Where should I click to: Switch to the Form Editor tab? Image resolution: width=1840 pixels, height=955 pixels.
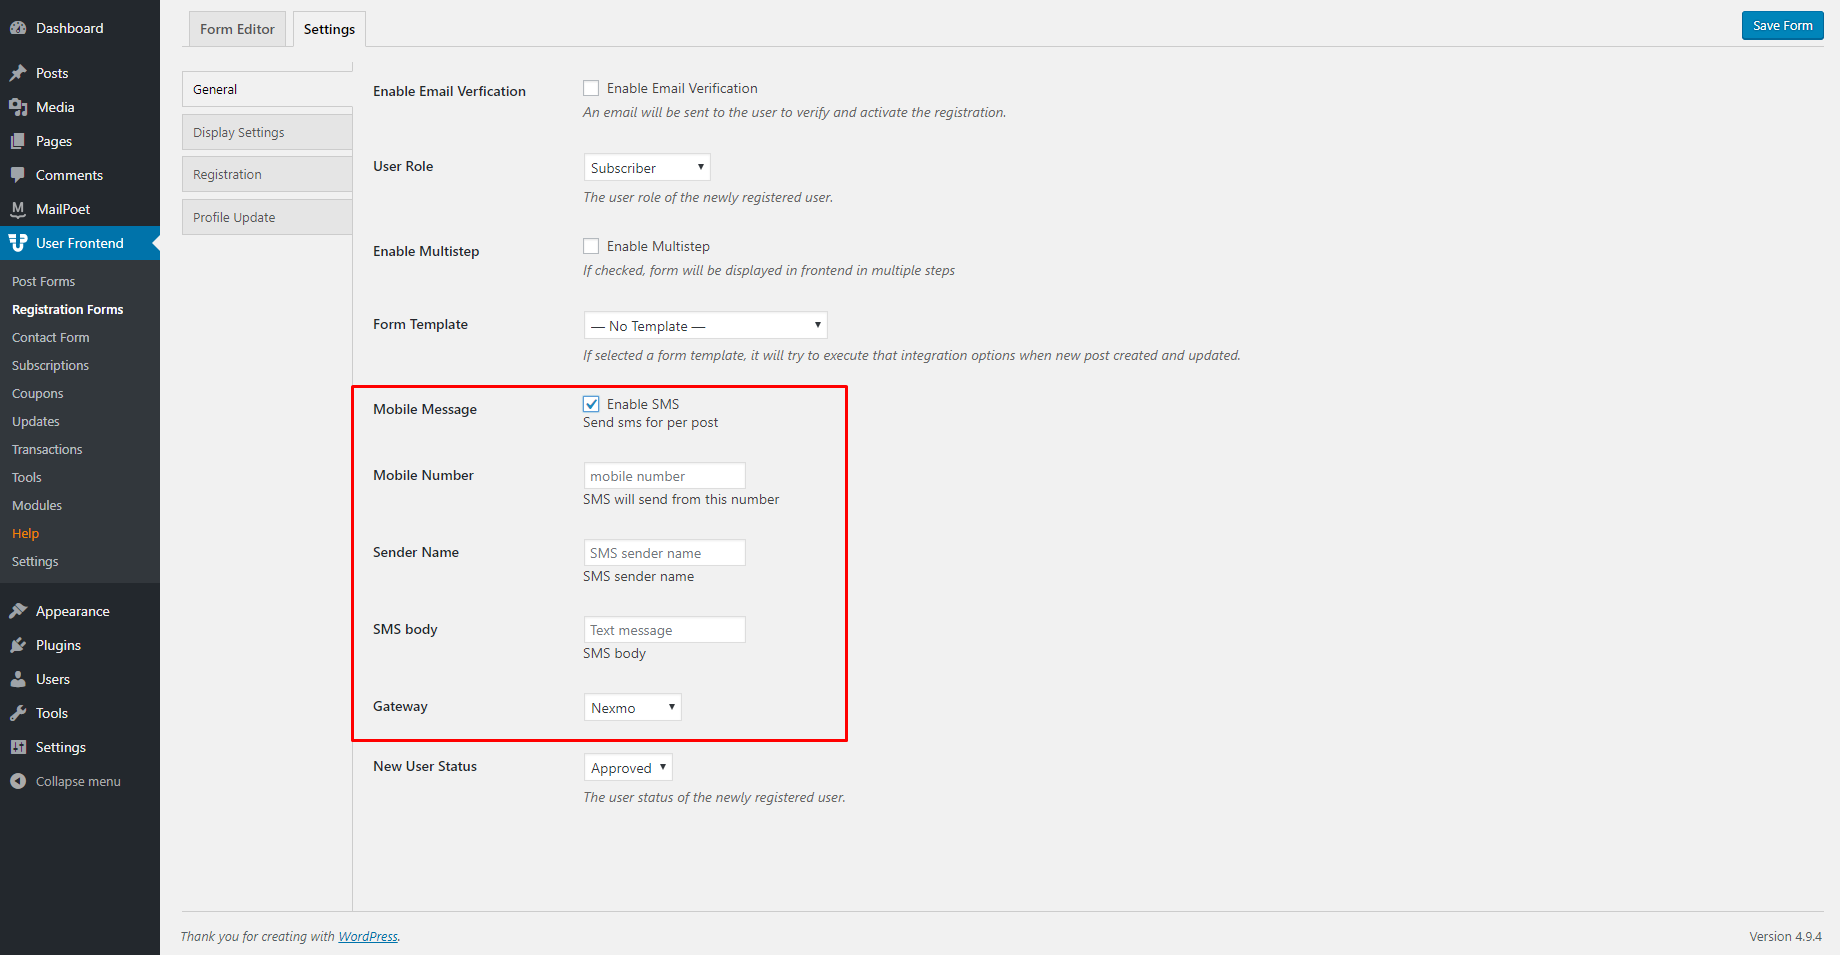click(x=237, y=29)
